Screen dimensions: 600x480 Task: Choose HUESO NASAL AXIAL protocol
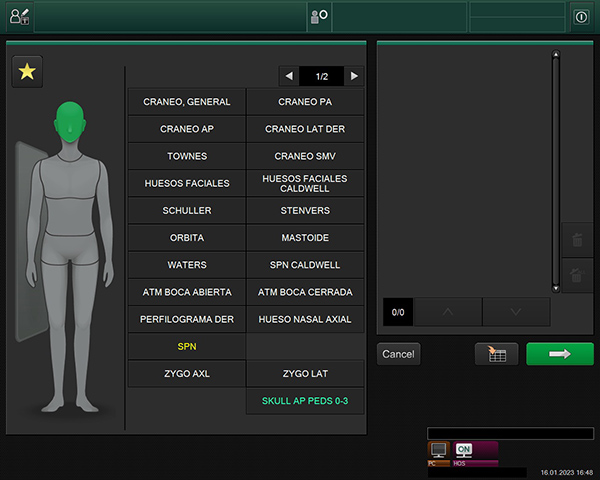click(x=305, y=319)
